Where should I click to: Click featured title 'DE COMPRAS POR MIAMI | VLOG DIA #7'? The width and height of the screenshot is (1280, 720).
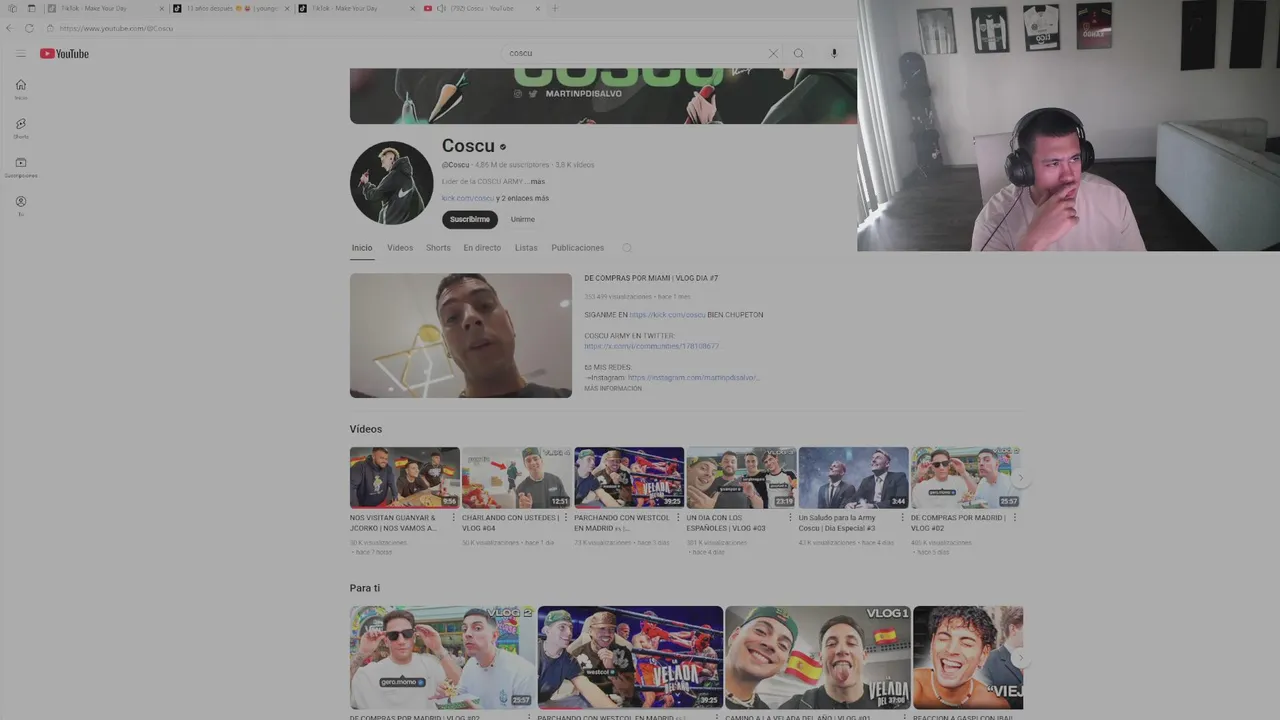tap(651, 278)
